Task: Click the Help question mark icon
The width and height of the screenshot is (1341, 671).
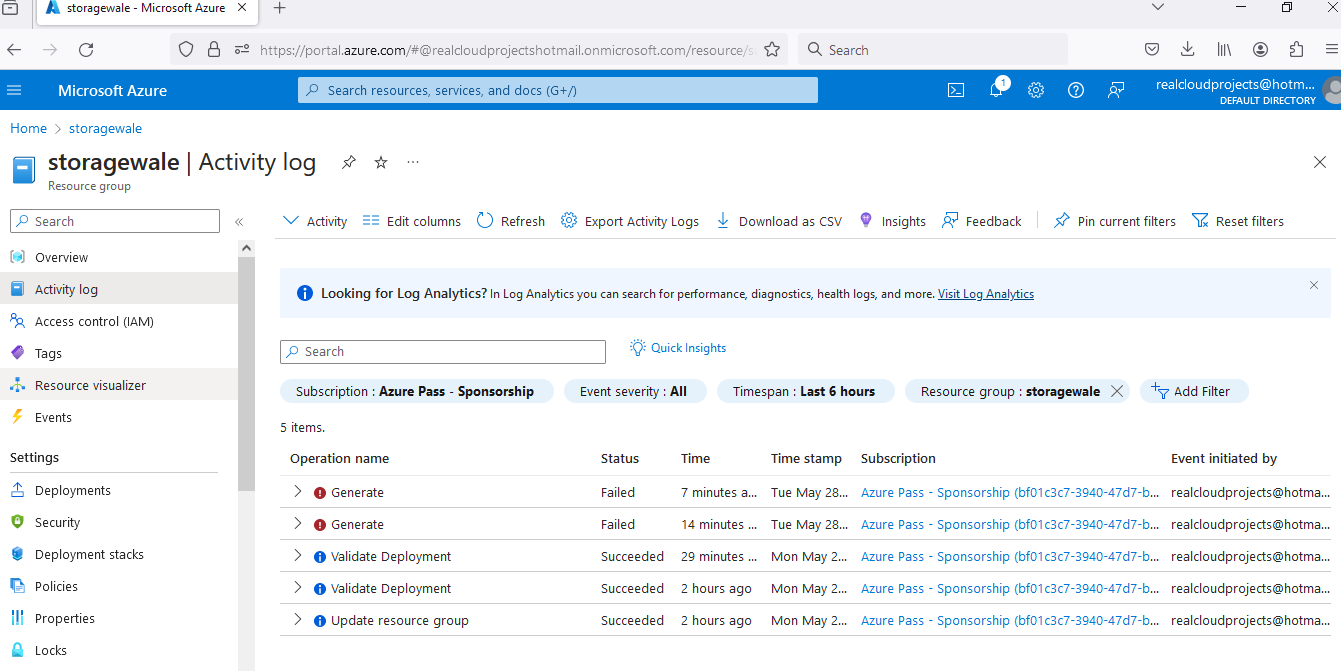Action: [x=1076, y=90]
